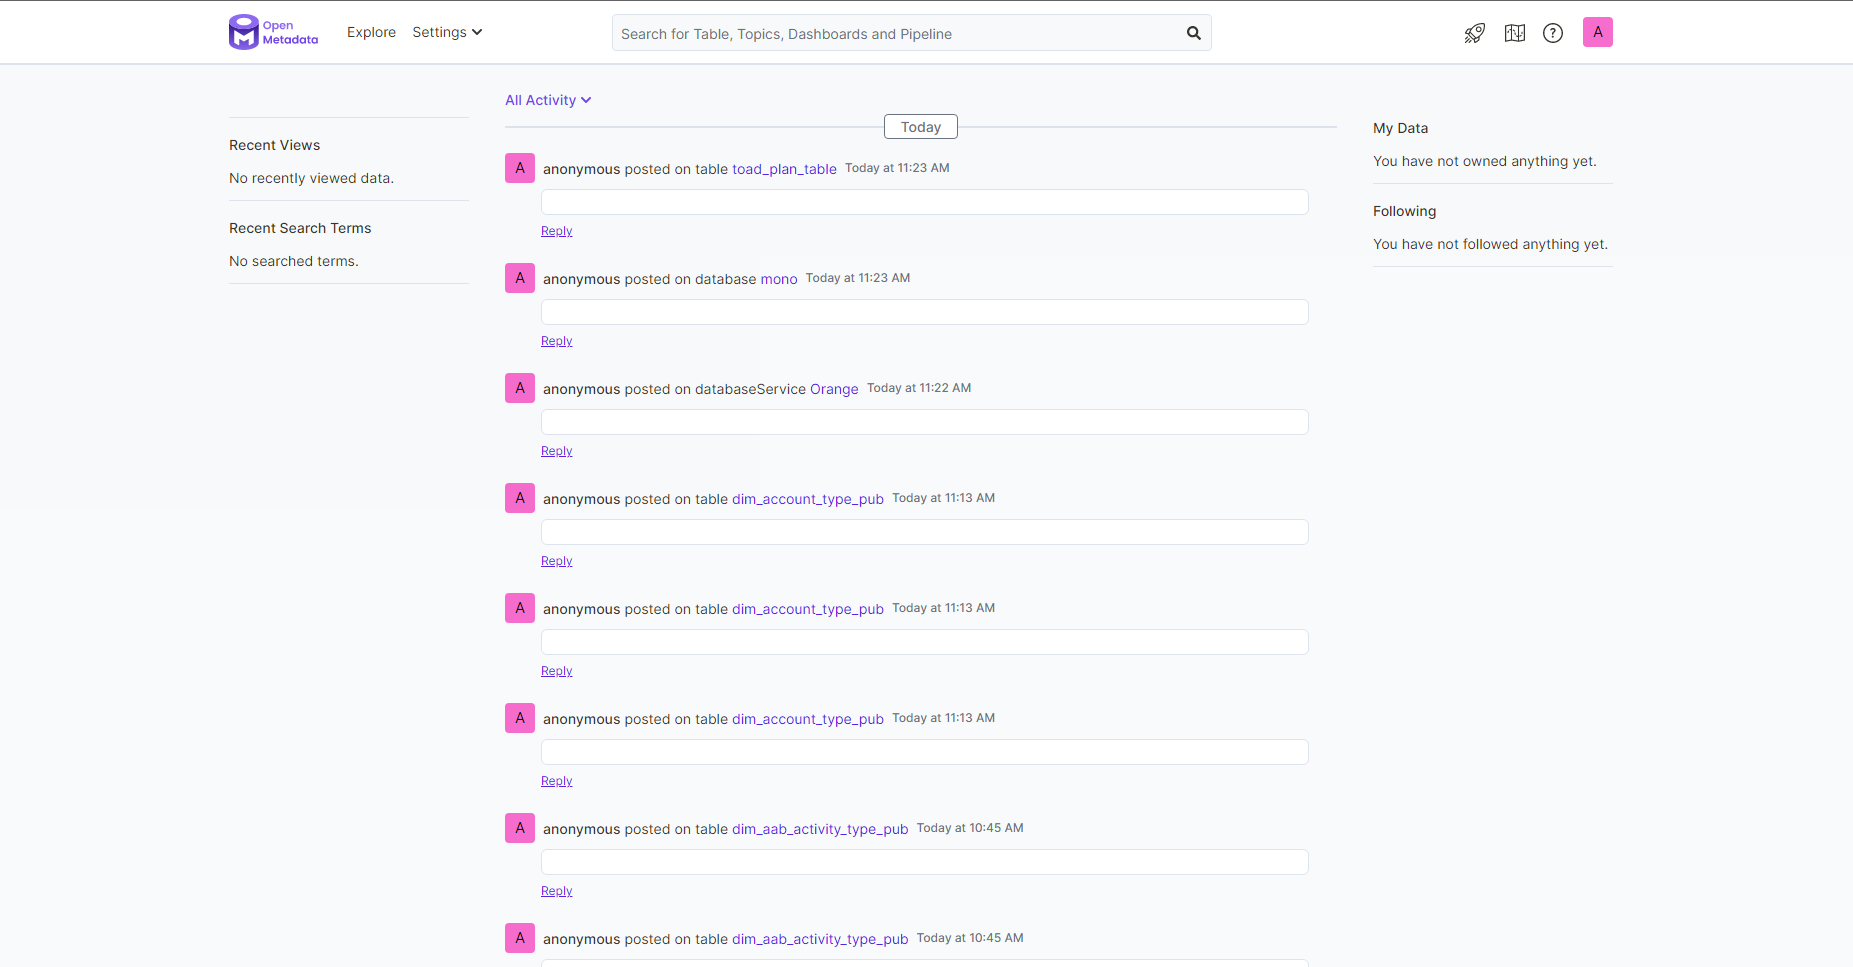Screen dimensions: 1853x967
Task: Click message box under toad_plan_table post
Action: (x=925, y=202)
